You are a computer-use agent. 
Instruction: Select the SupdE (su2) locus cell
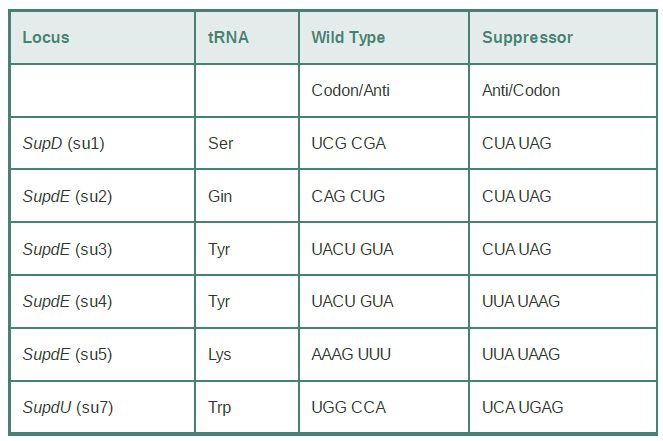[102, 196]
